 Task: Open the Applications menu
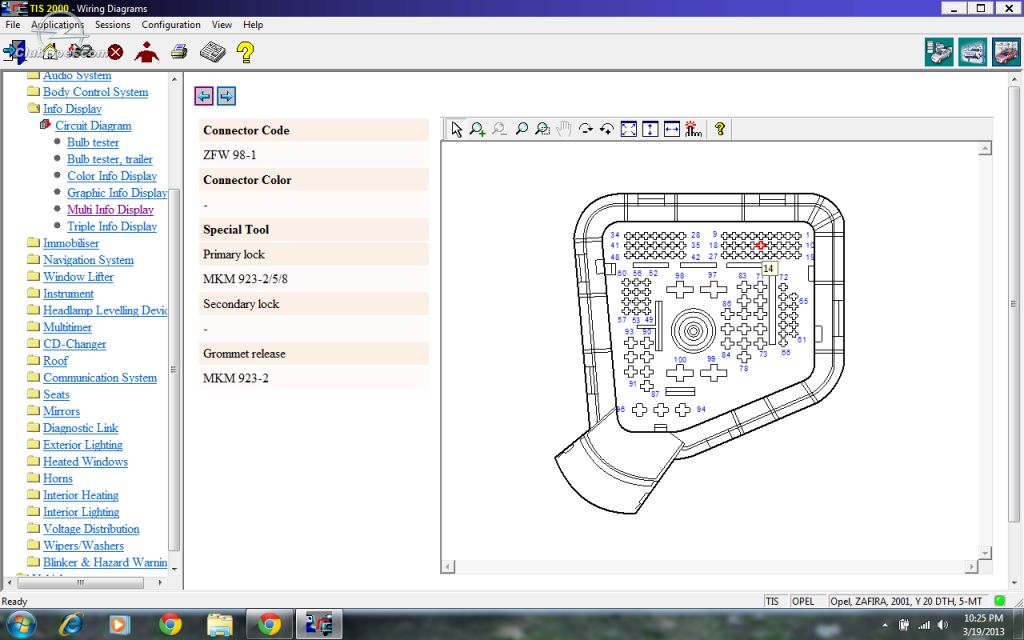[57, 25]
